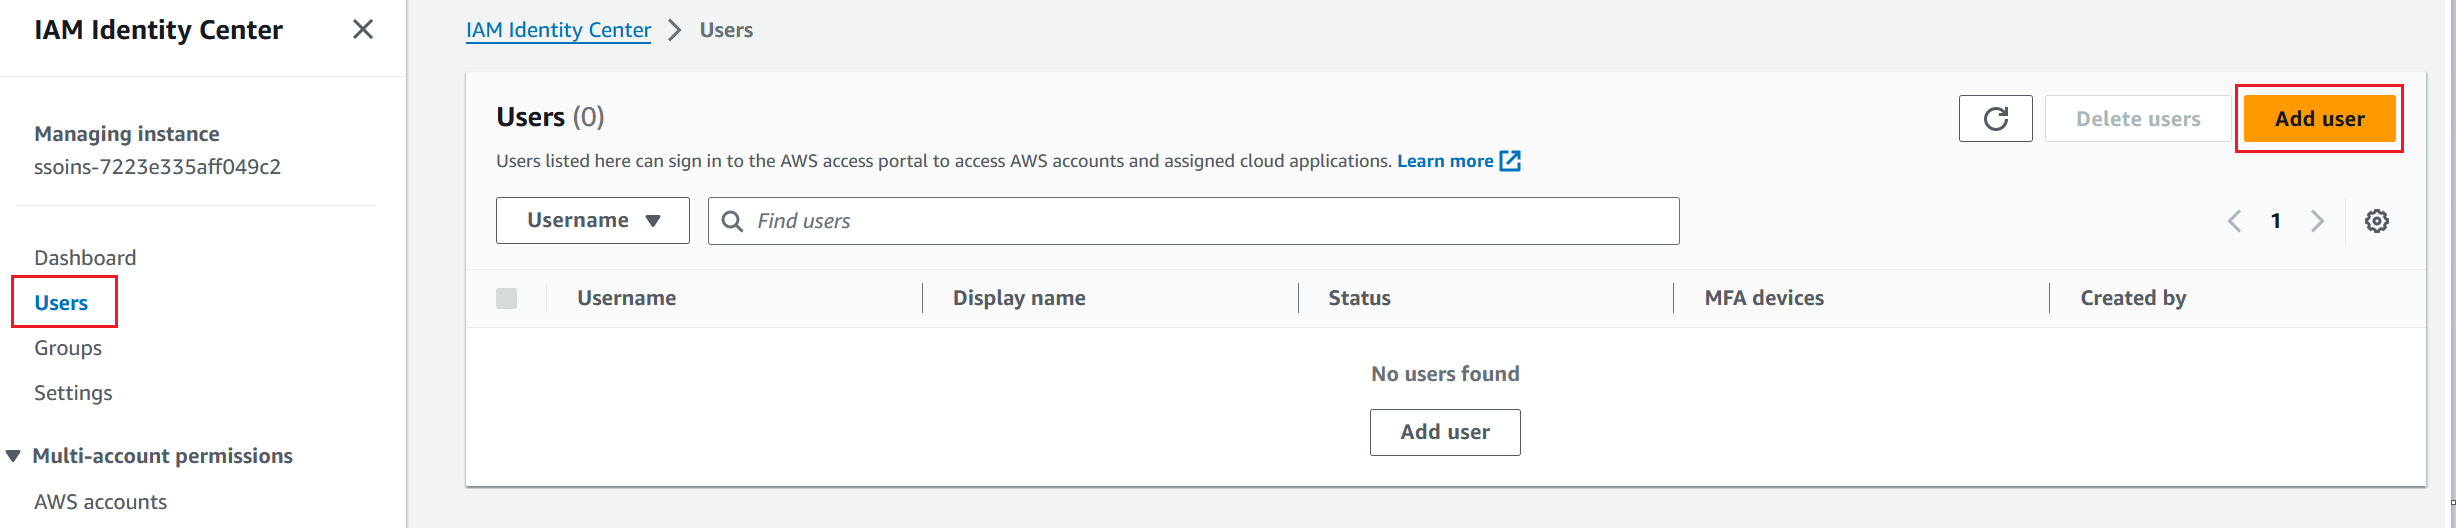Go to previous page of users
This screenshot has width=2456, height=528.
(2235, 221)
